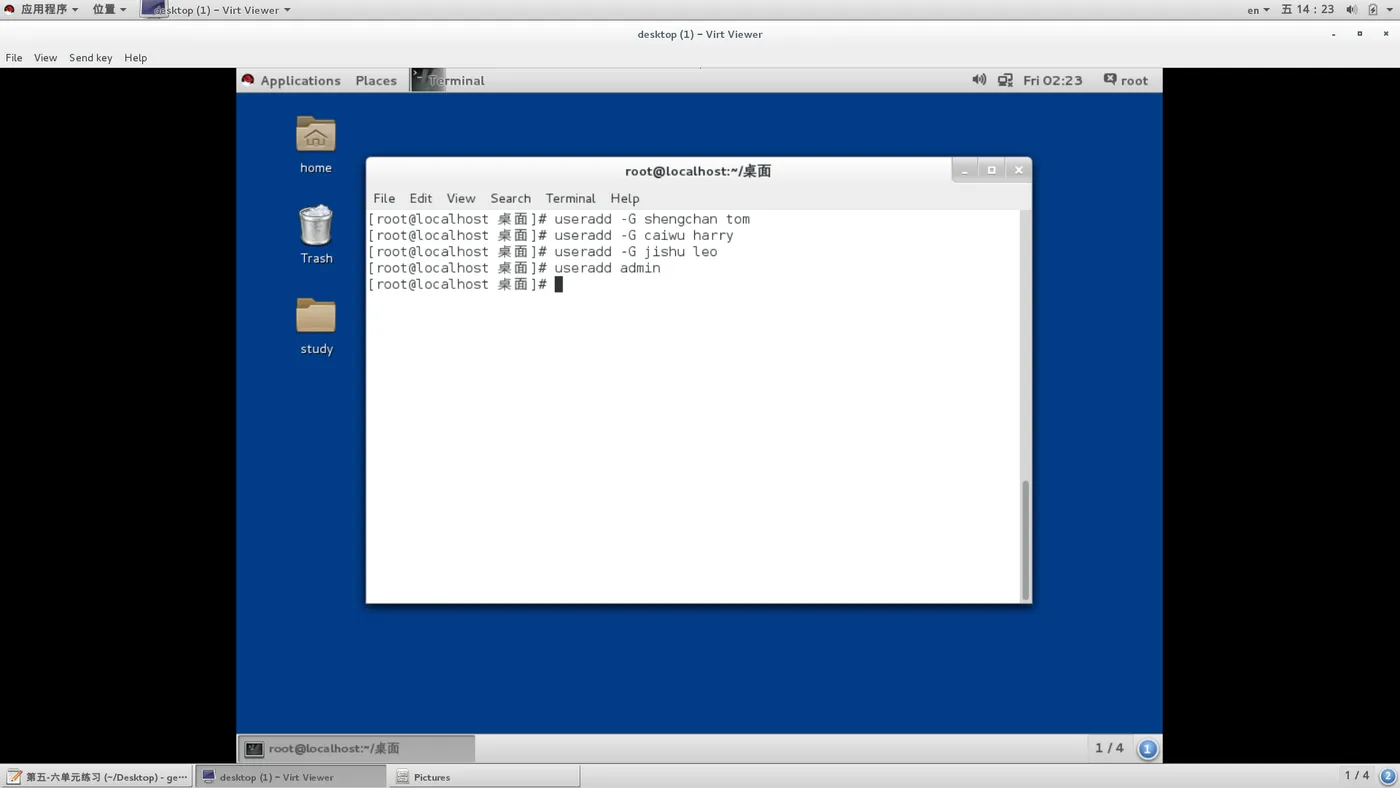The image size is (1400, 788).
Task: Open host input language en dropdown
Action: 1258,9
